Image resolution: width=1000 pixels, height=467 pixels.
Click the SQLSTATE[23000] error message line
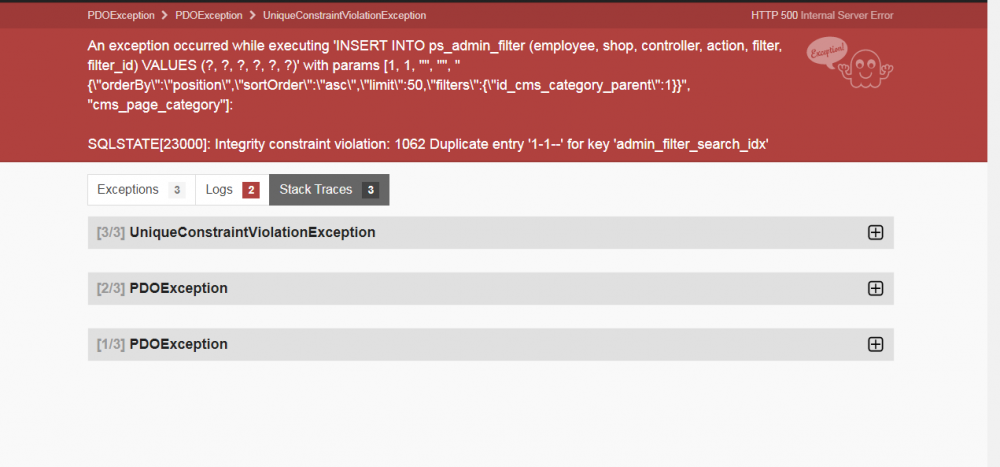pyautogui.click(x=427, y=144)
